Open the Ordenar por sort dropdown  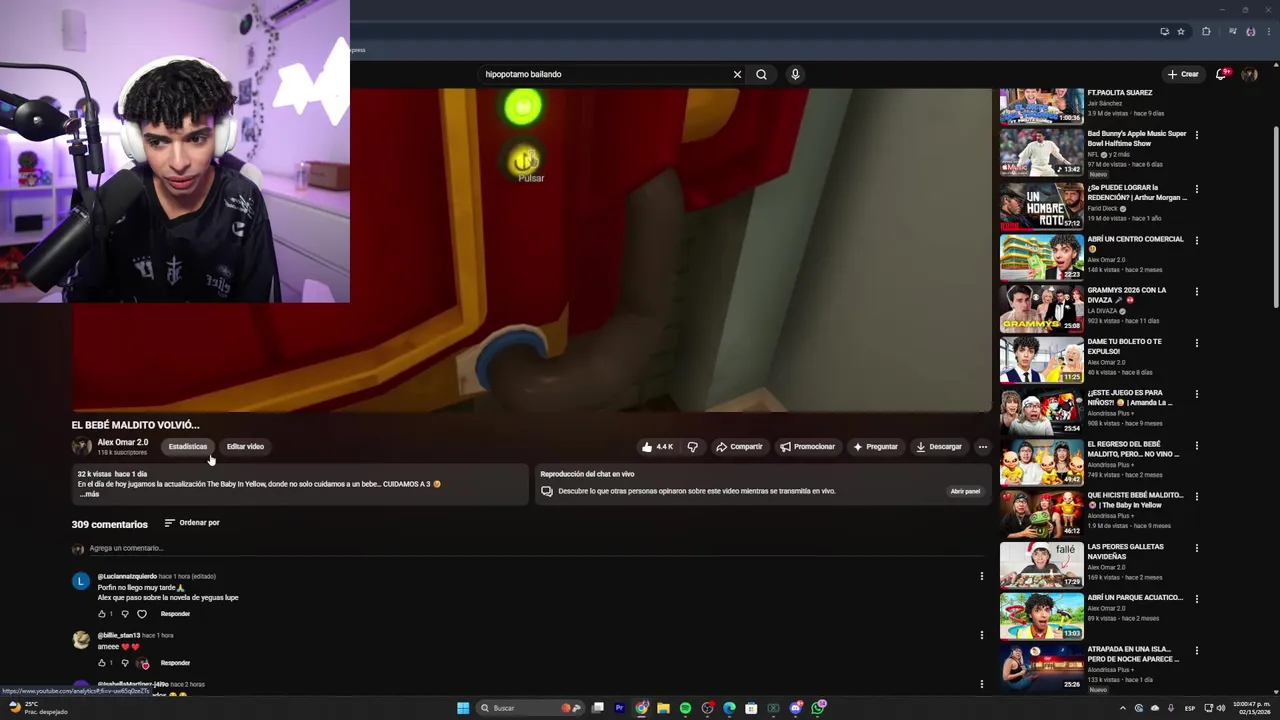192,523
